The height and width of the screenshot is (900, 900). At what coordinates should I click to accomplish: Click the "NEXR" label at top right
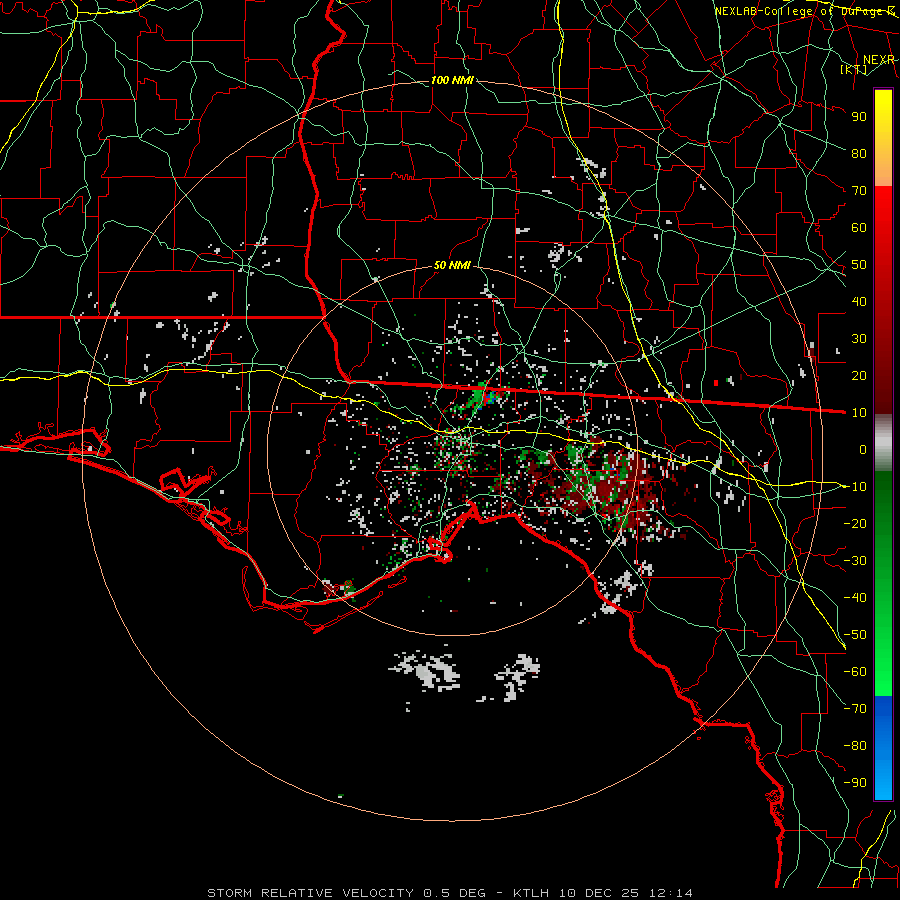pos(879,60)
